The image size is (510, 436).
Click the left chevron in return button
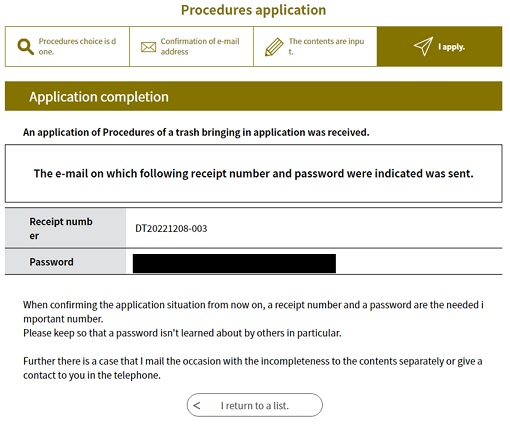[x=197, y=405]
